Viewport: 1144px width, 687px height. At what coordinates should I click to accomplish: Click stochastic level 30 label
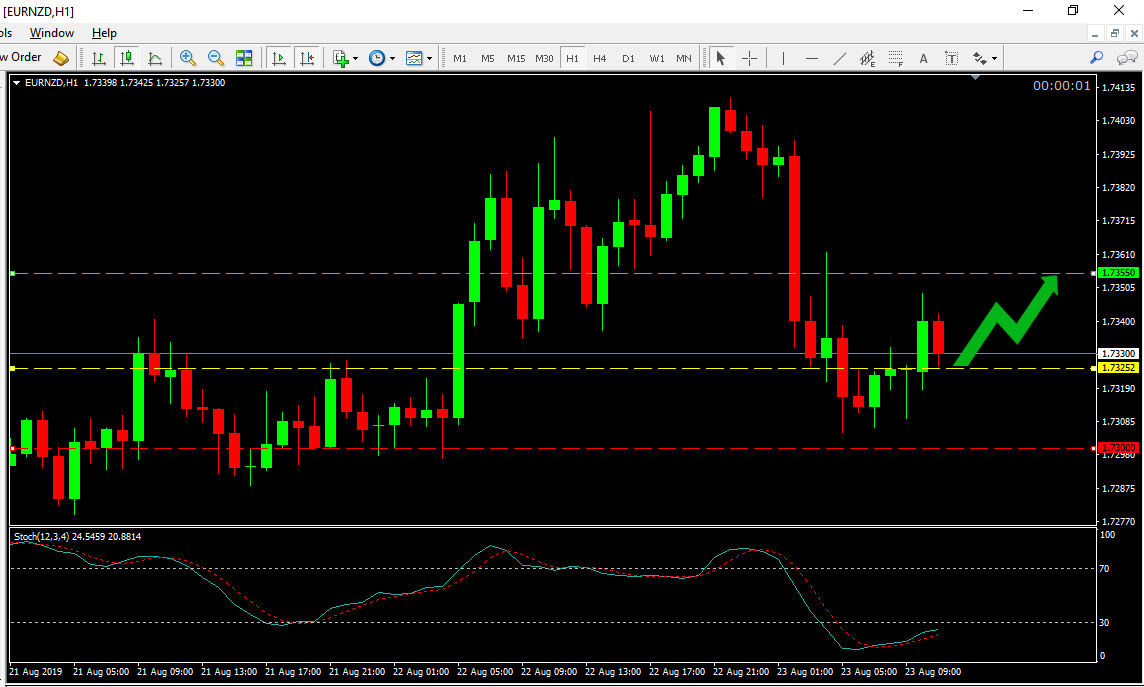click(1104, 622)
